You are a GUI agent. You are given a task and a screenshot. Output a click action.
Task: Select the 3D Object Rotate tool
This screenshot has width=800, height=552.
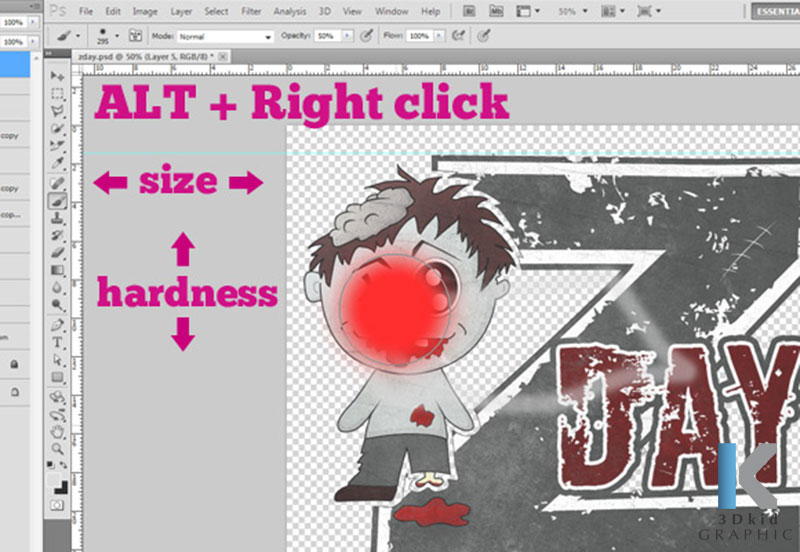57,397
